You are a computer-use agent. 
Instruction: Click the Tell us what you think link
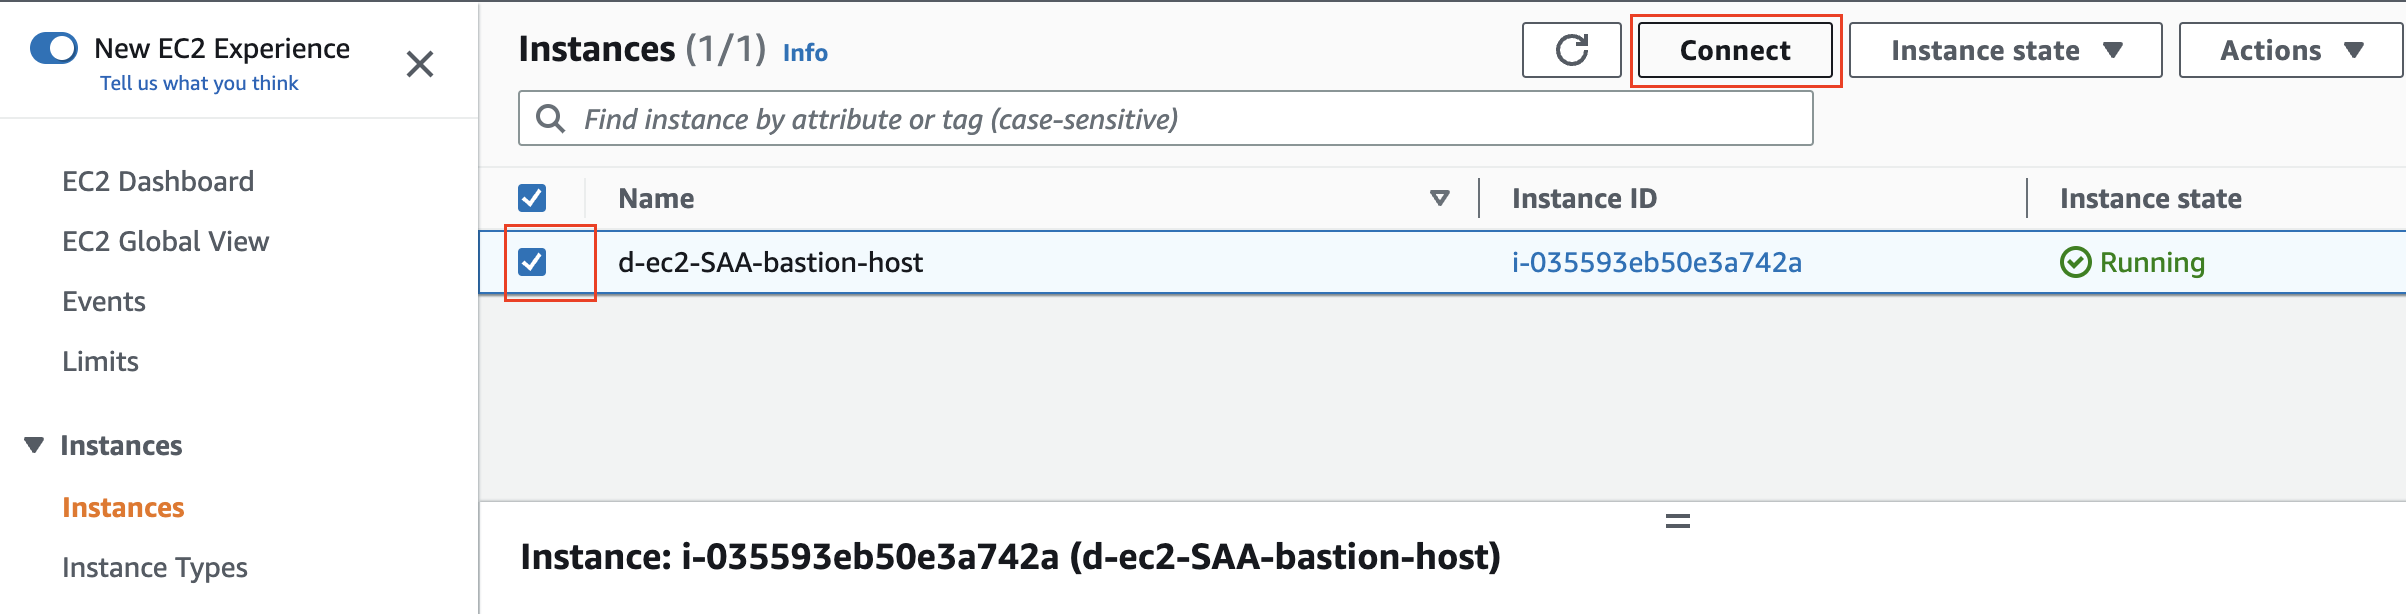199,83
